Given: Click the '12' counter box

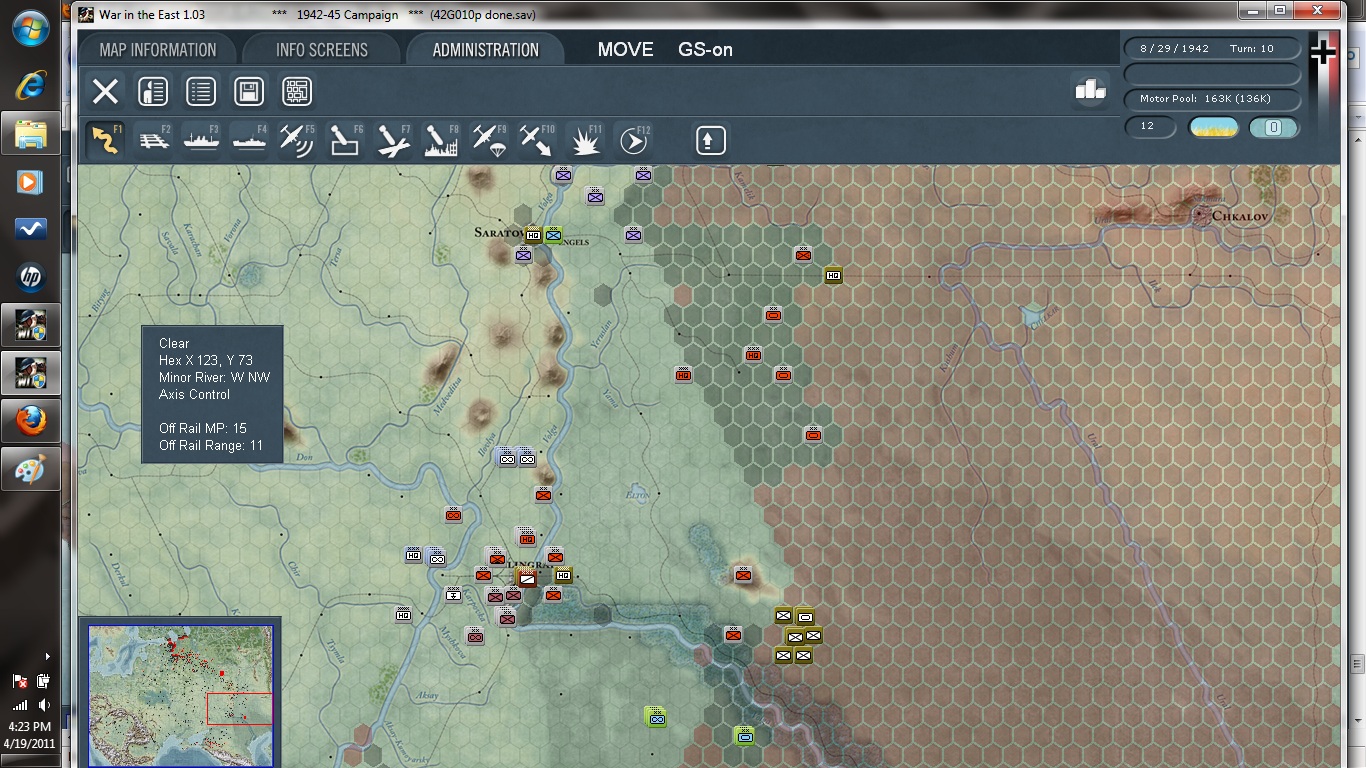Looking at the screenshot, I should (x=1148, y=127).
